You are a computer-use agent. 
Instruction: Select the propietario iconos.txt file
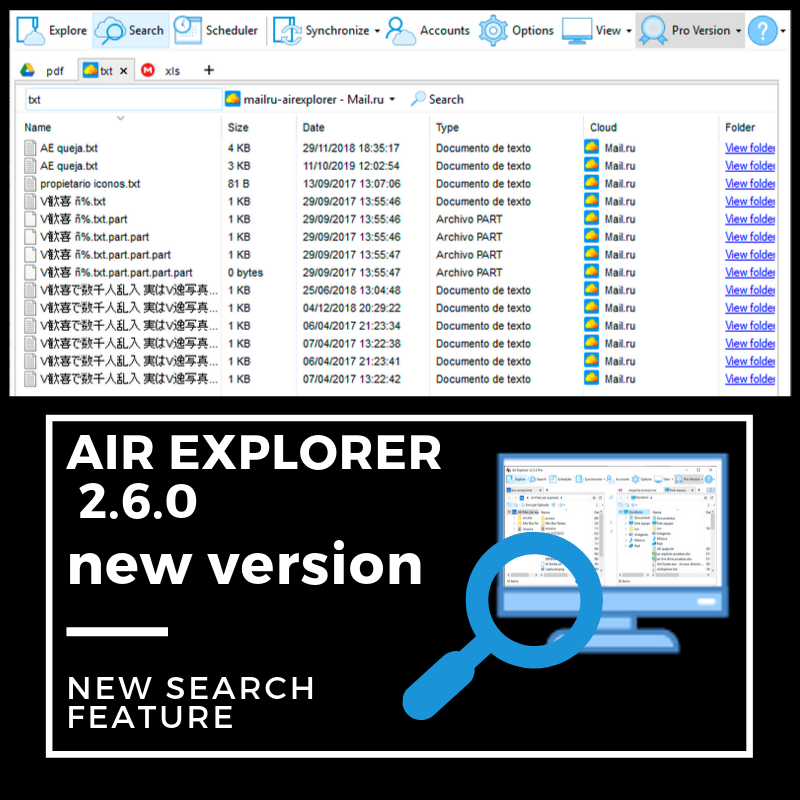[x=90, y=184]
